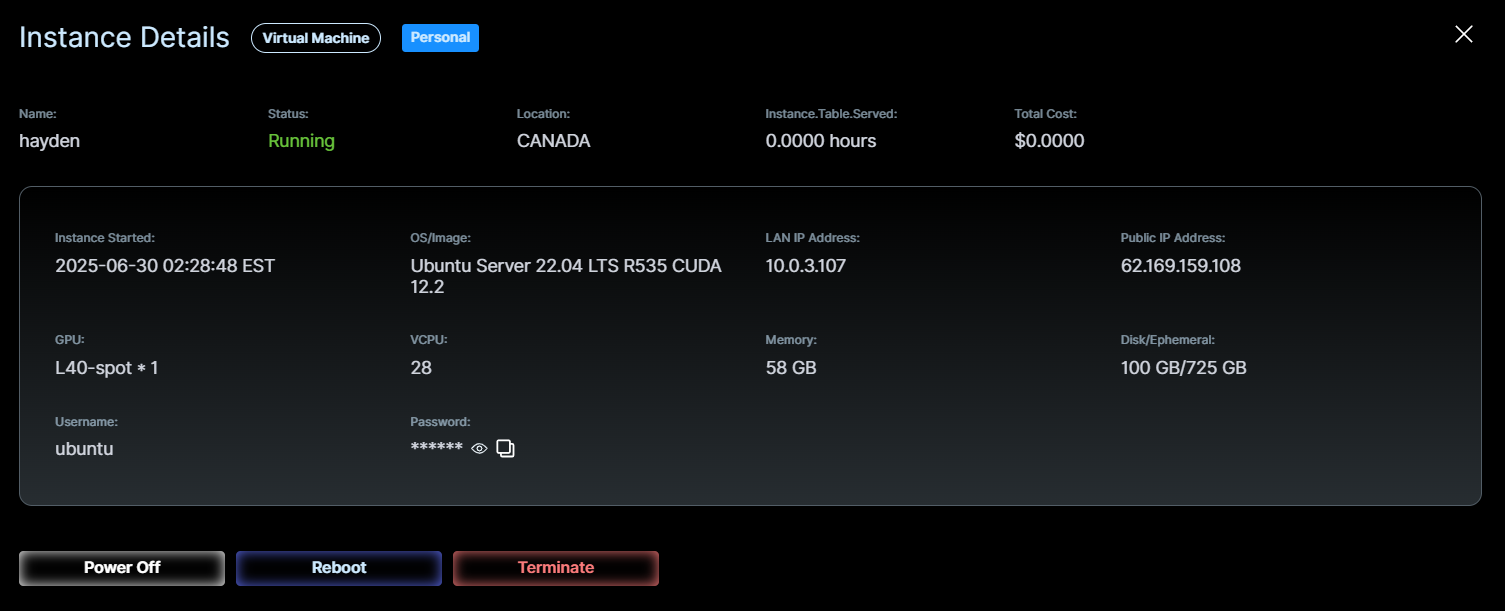Click the 100 GB/725 GB disk value
This screenshot has height=611, width=1505.
(1184, 368)
